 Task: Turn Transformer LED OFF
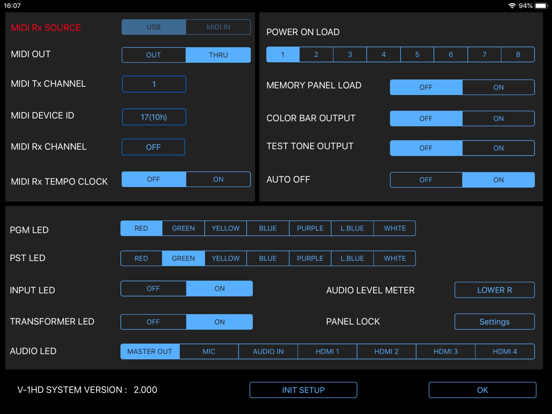(x=153, y=322)
